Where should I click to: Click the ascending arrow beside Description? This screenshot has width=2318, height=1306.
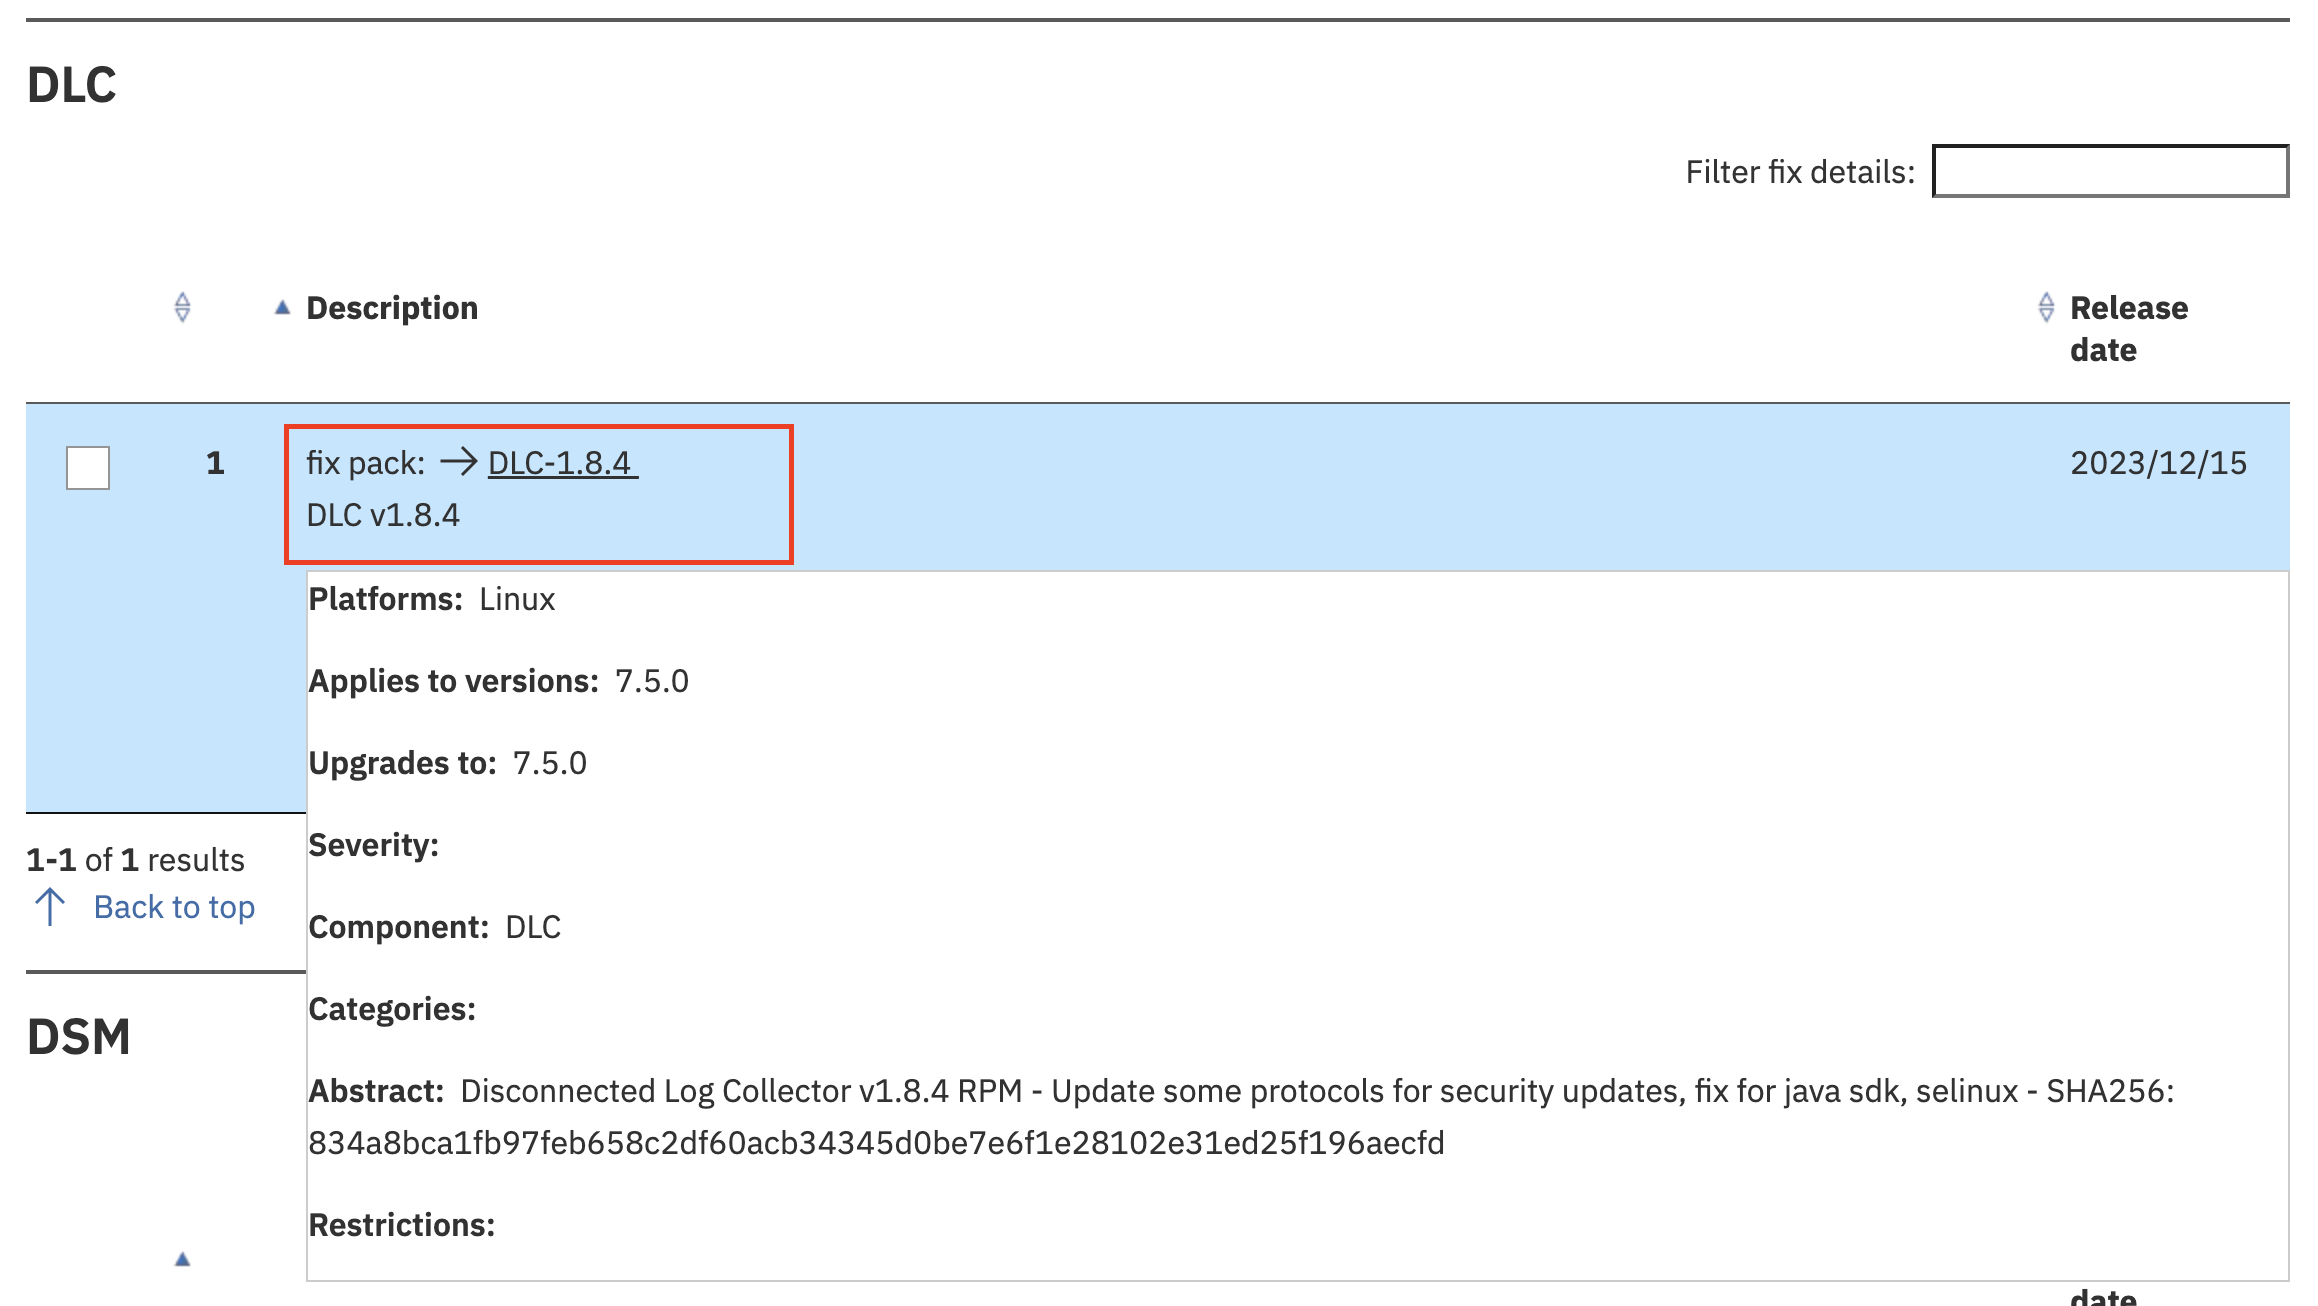pos(282,308)
